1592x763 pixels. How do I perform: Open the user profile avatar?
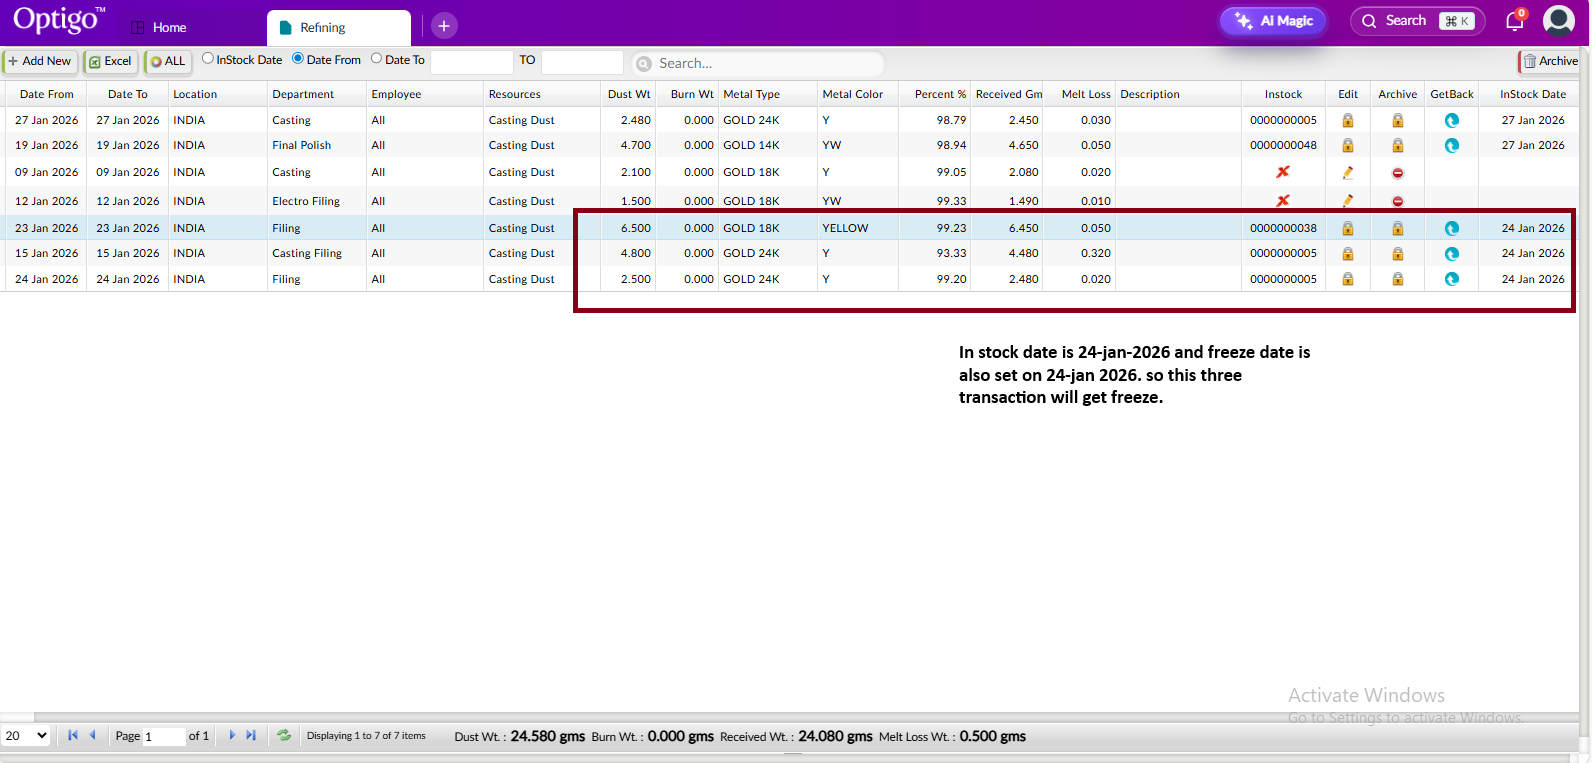tap(1558, 21)
